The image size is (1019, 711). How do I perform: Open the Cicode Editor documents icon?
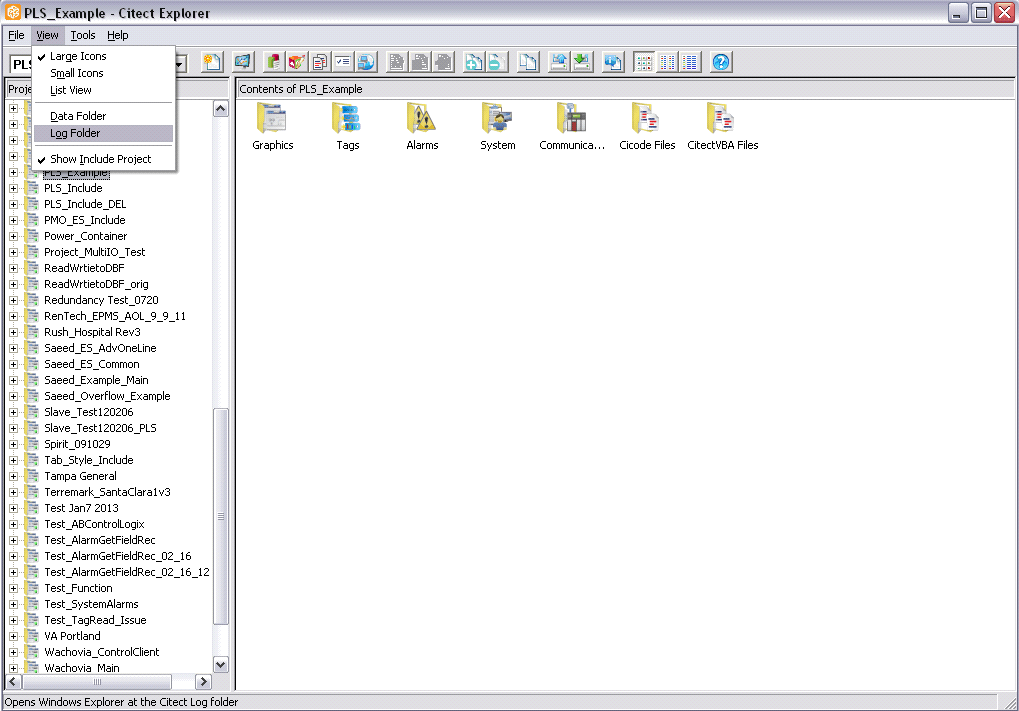[x=320, y=62]
